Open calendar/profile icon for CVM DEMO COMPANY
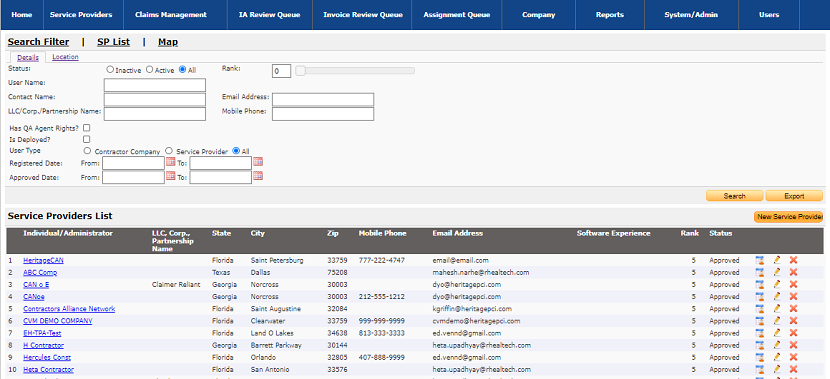This screenshot has width=830, height=379. (x=760, y=321)
